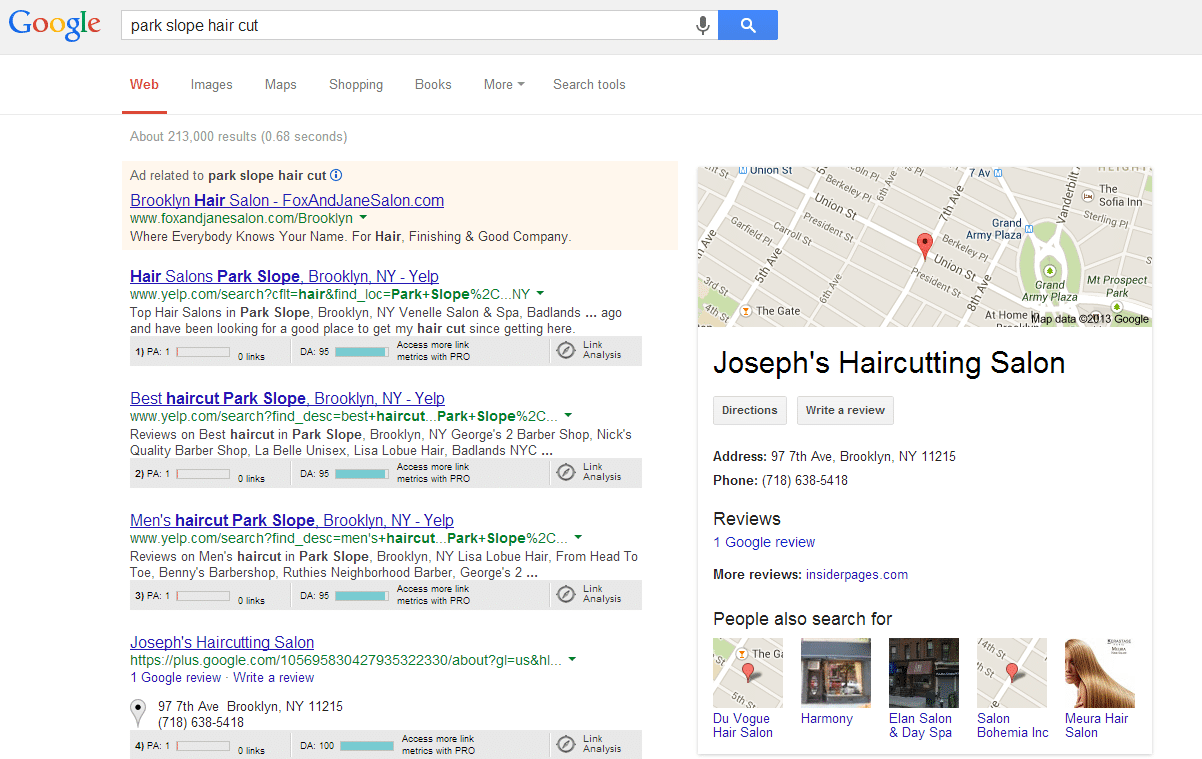Open Men's haircut Park Slope Yelp result
This screenshot has height=759, width=1202.
(292, 520)
